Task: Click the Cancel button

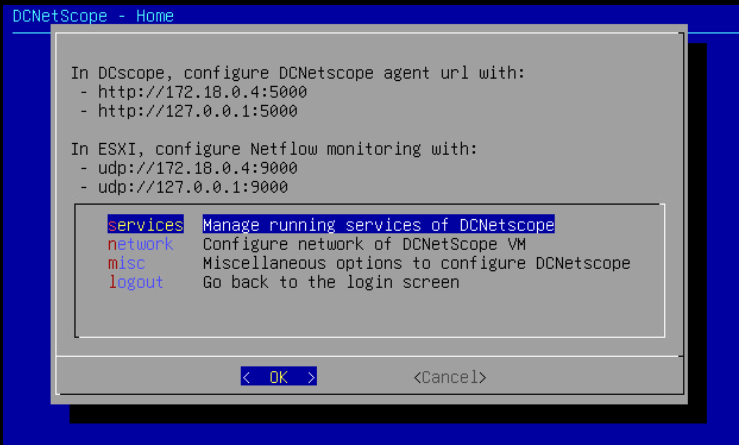Action: [450, 377]
